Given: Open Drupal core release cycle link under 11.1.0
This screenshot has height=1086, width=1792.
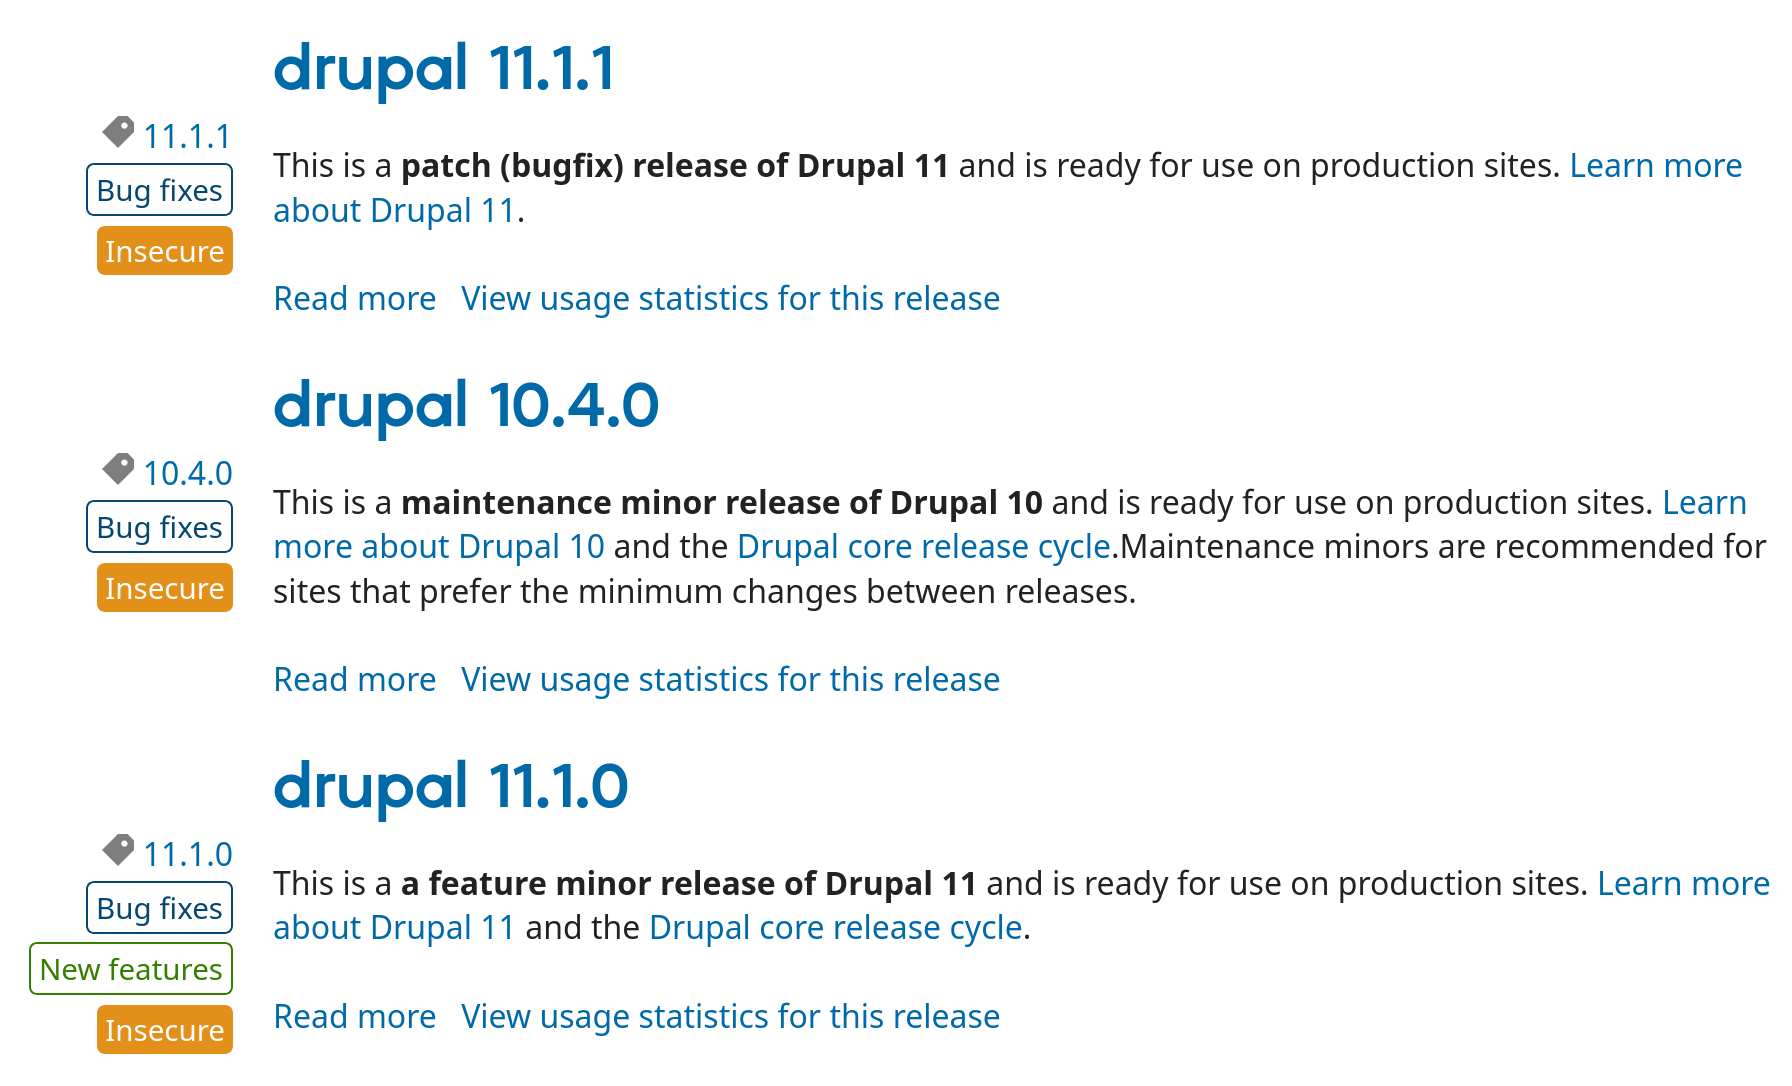Looking at the screenshot, I should click(835, 928).
